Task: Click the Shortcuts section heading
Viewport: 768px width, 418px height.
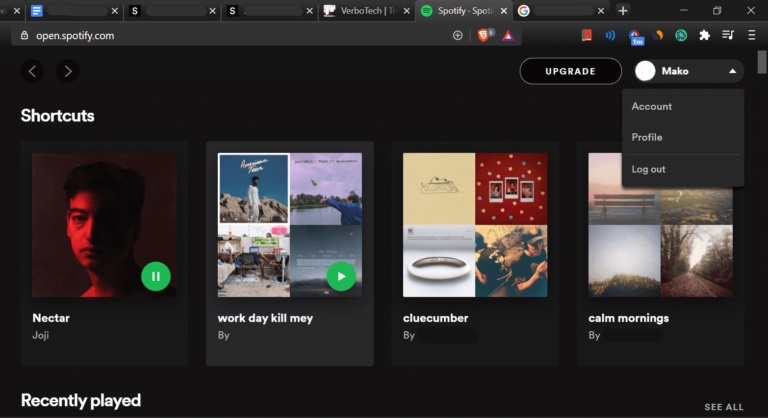Action: [57, 116]
